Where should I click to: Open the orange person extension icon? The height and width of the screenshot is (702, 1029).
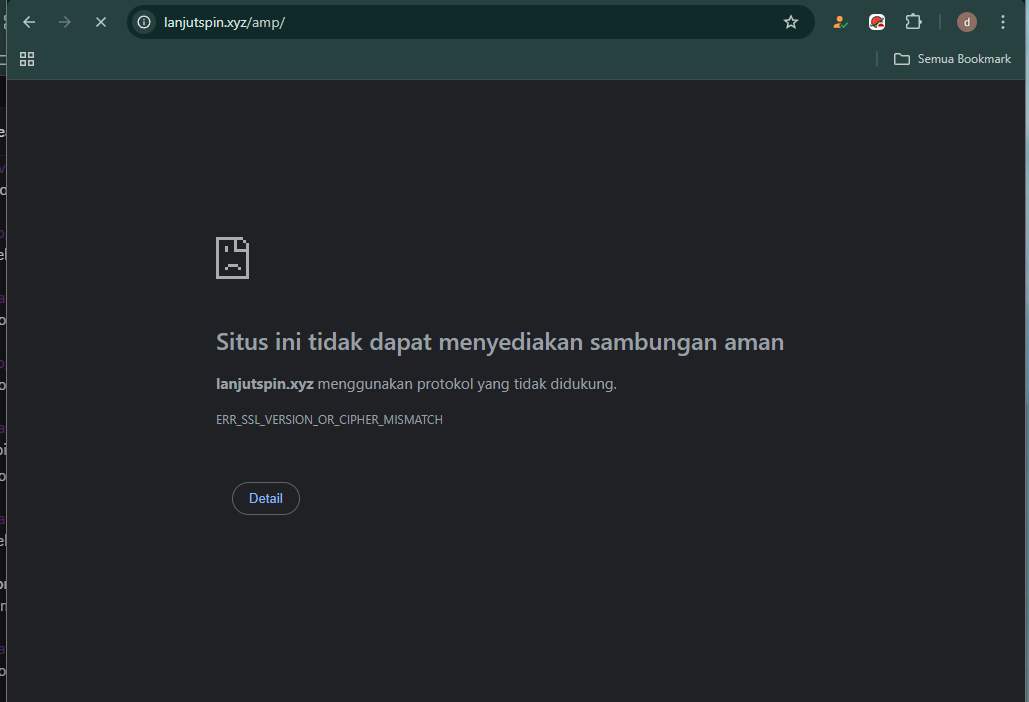840,22
